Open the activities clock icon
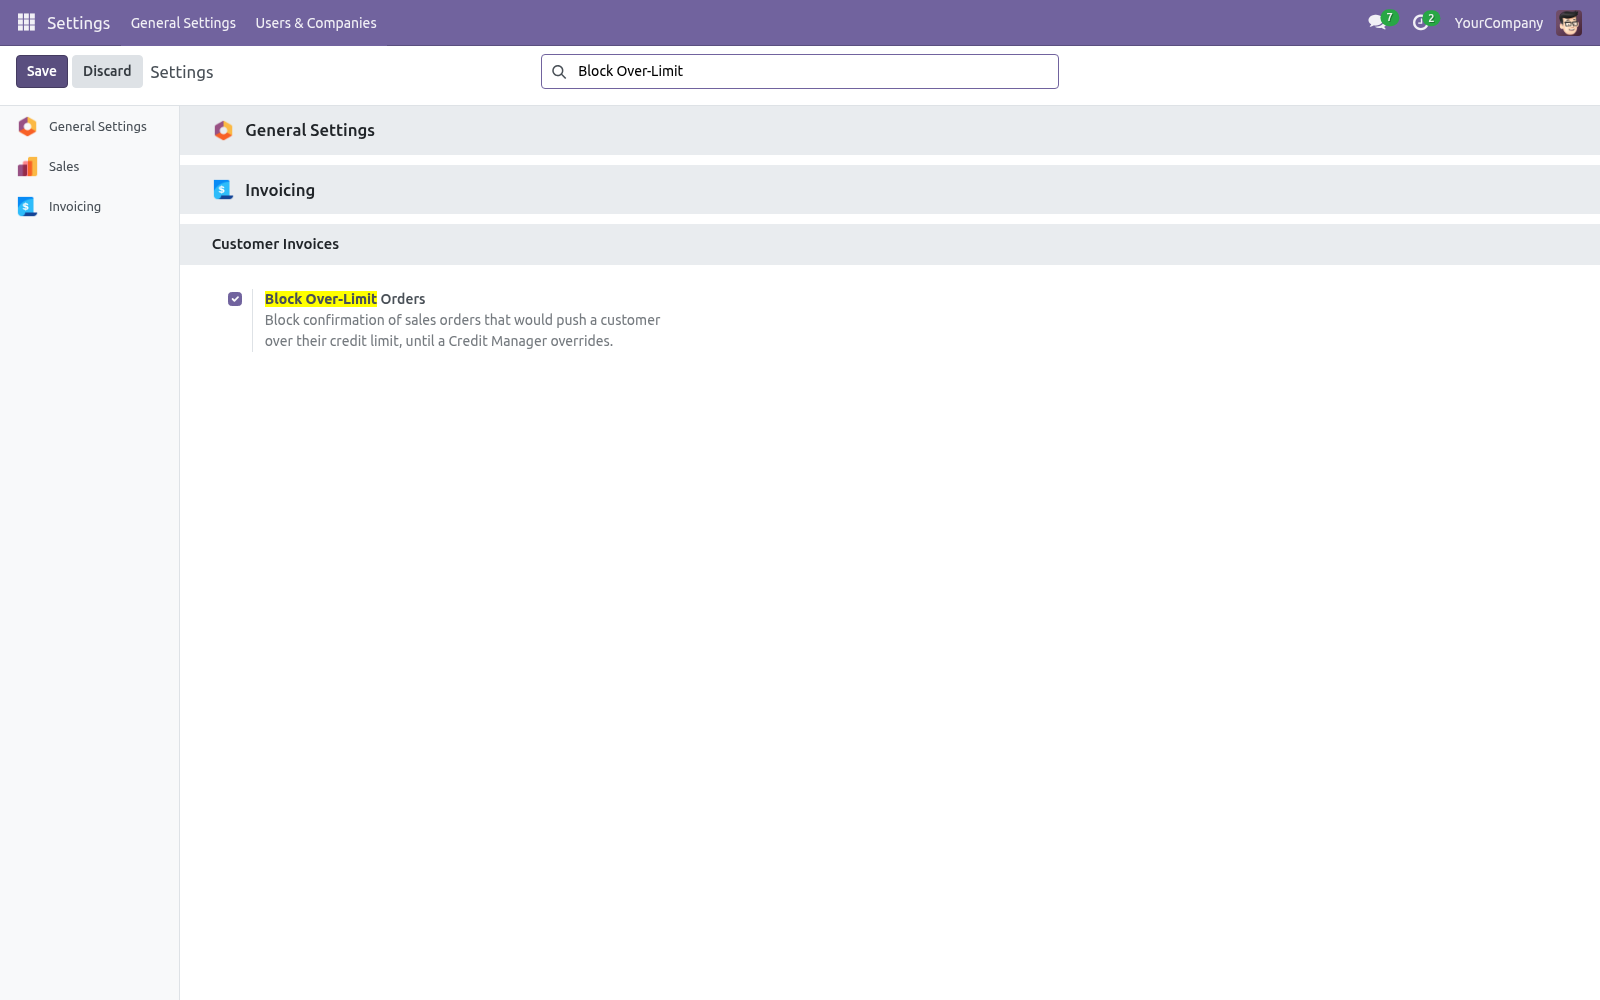Screen dimensions: 1600x1000 pyautogui.click(x=1420, y=22)
